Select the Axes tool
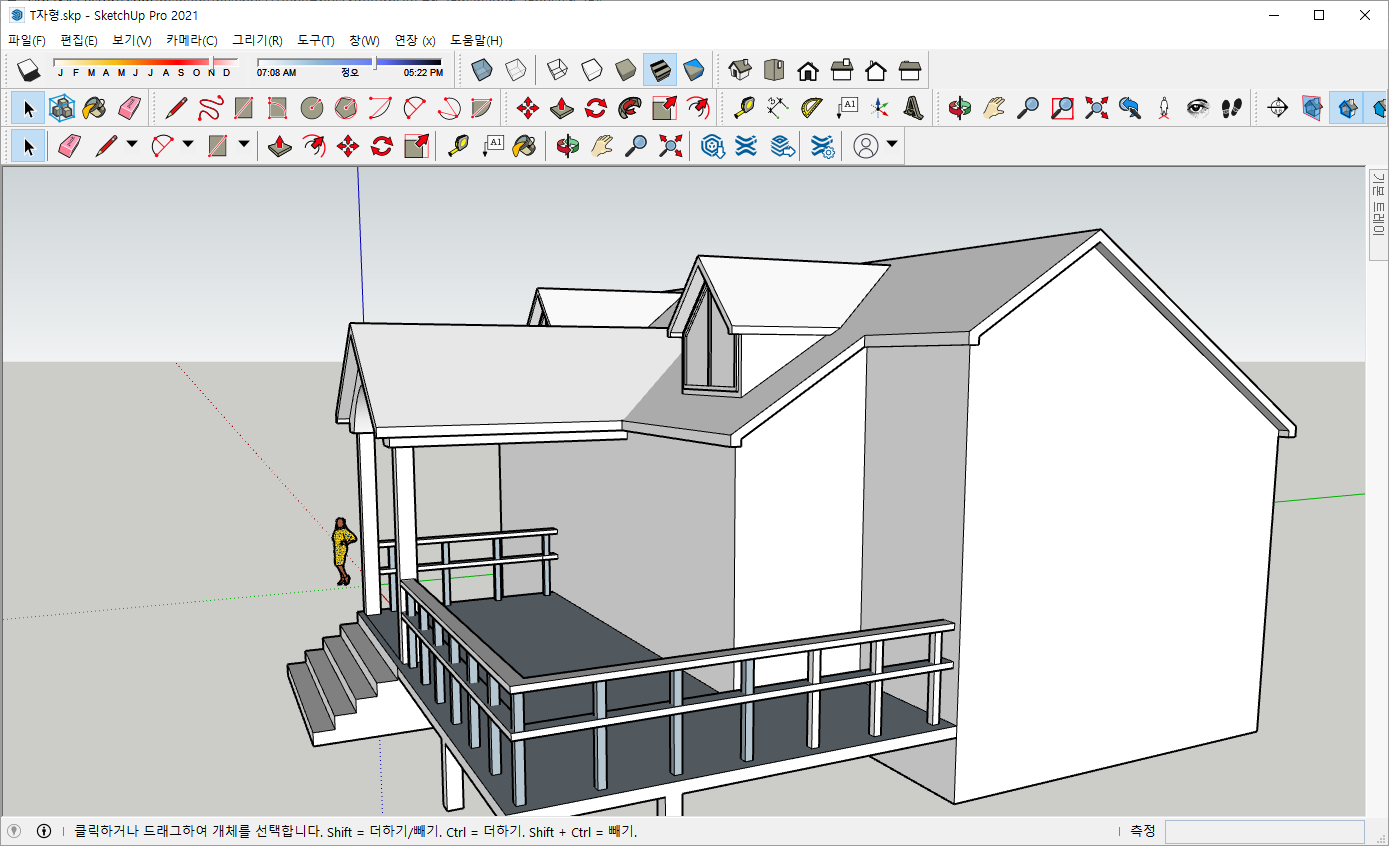The width and height of the screenshot is (1389, 846). pos(879,107)
